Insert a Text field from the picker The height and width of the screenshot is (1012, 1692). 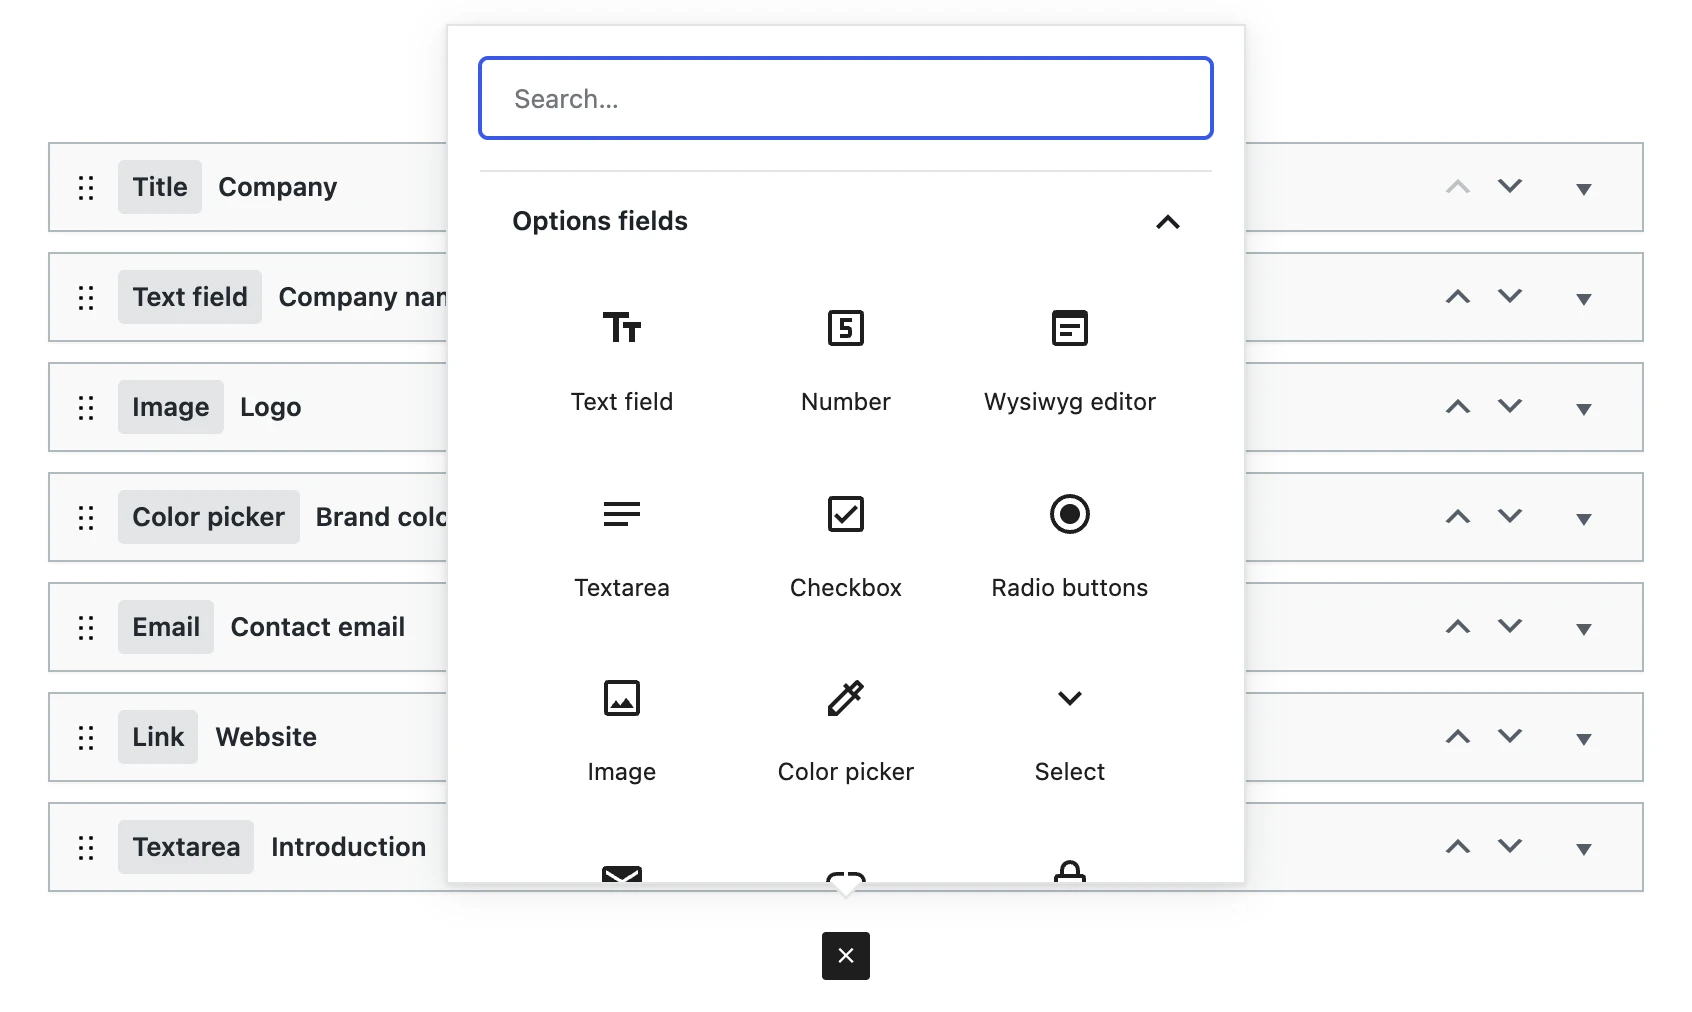click(622, 361)
